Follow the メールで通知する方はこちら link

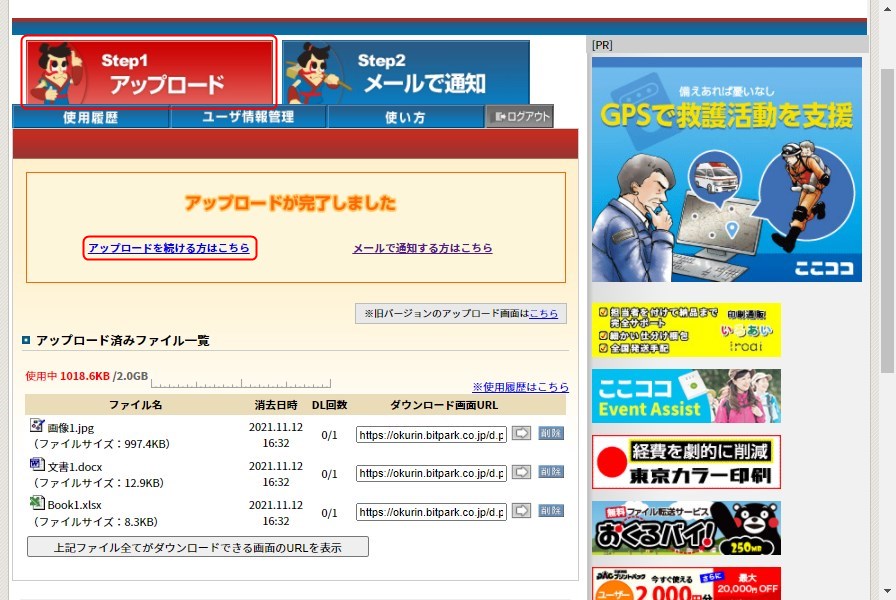pos(422,248)
